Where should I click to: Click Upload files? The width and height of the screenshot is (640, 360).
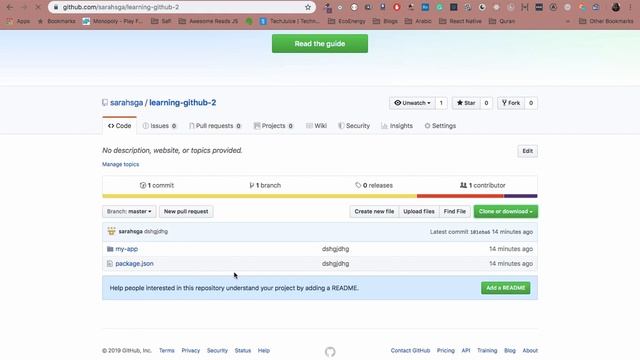tap(419, 211)
